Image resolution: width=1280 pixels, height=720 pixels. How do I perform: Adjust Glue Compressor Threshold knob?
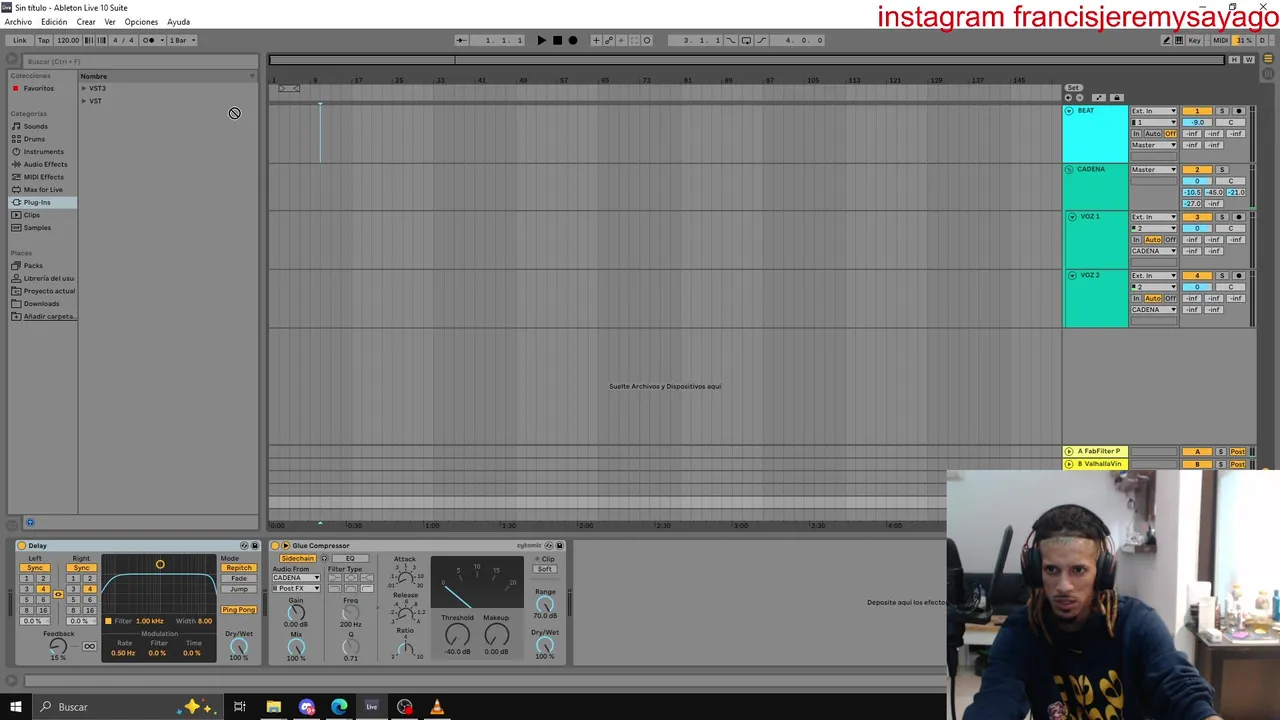(x=457, y=635)
